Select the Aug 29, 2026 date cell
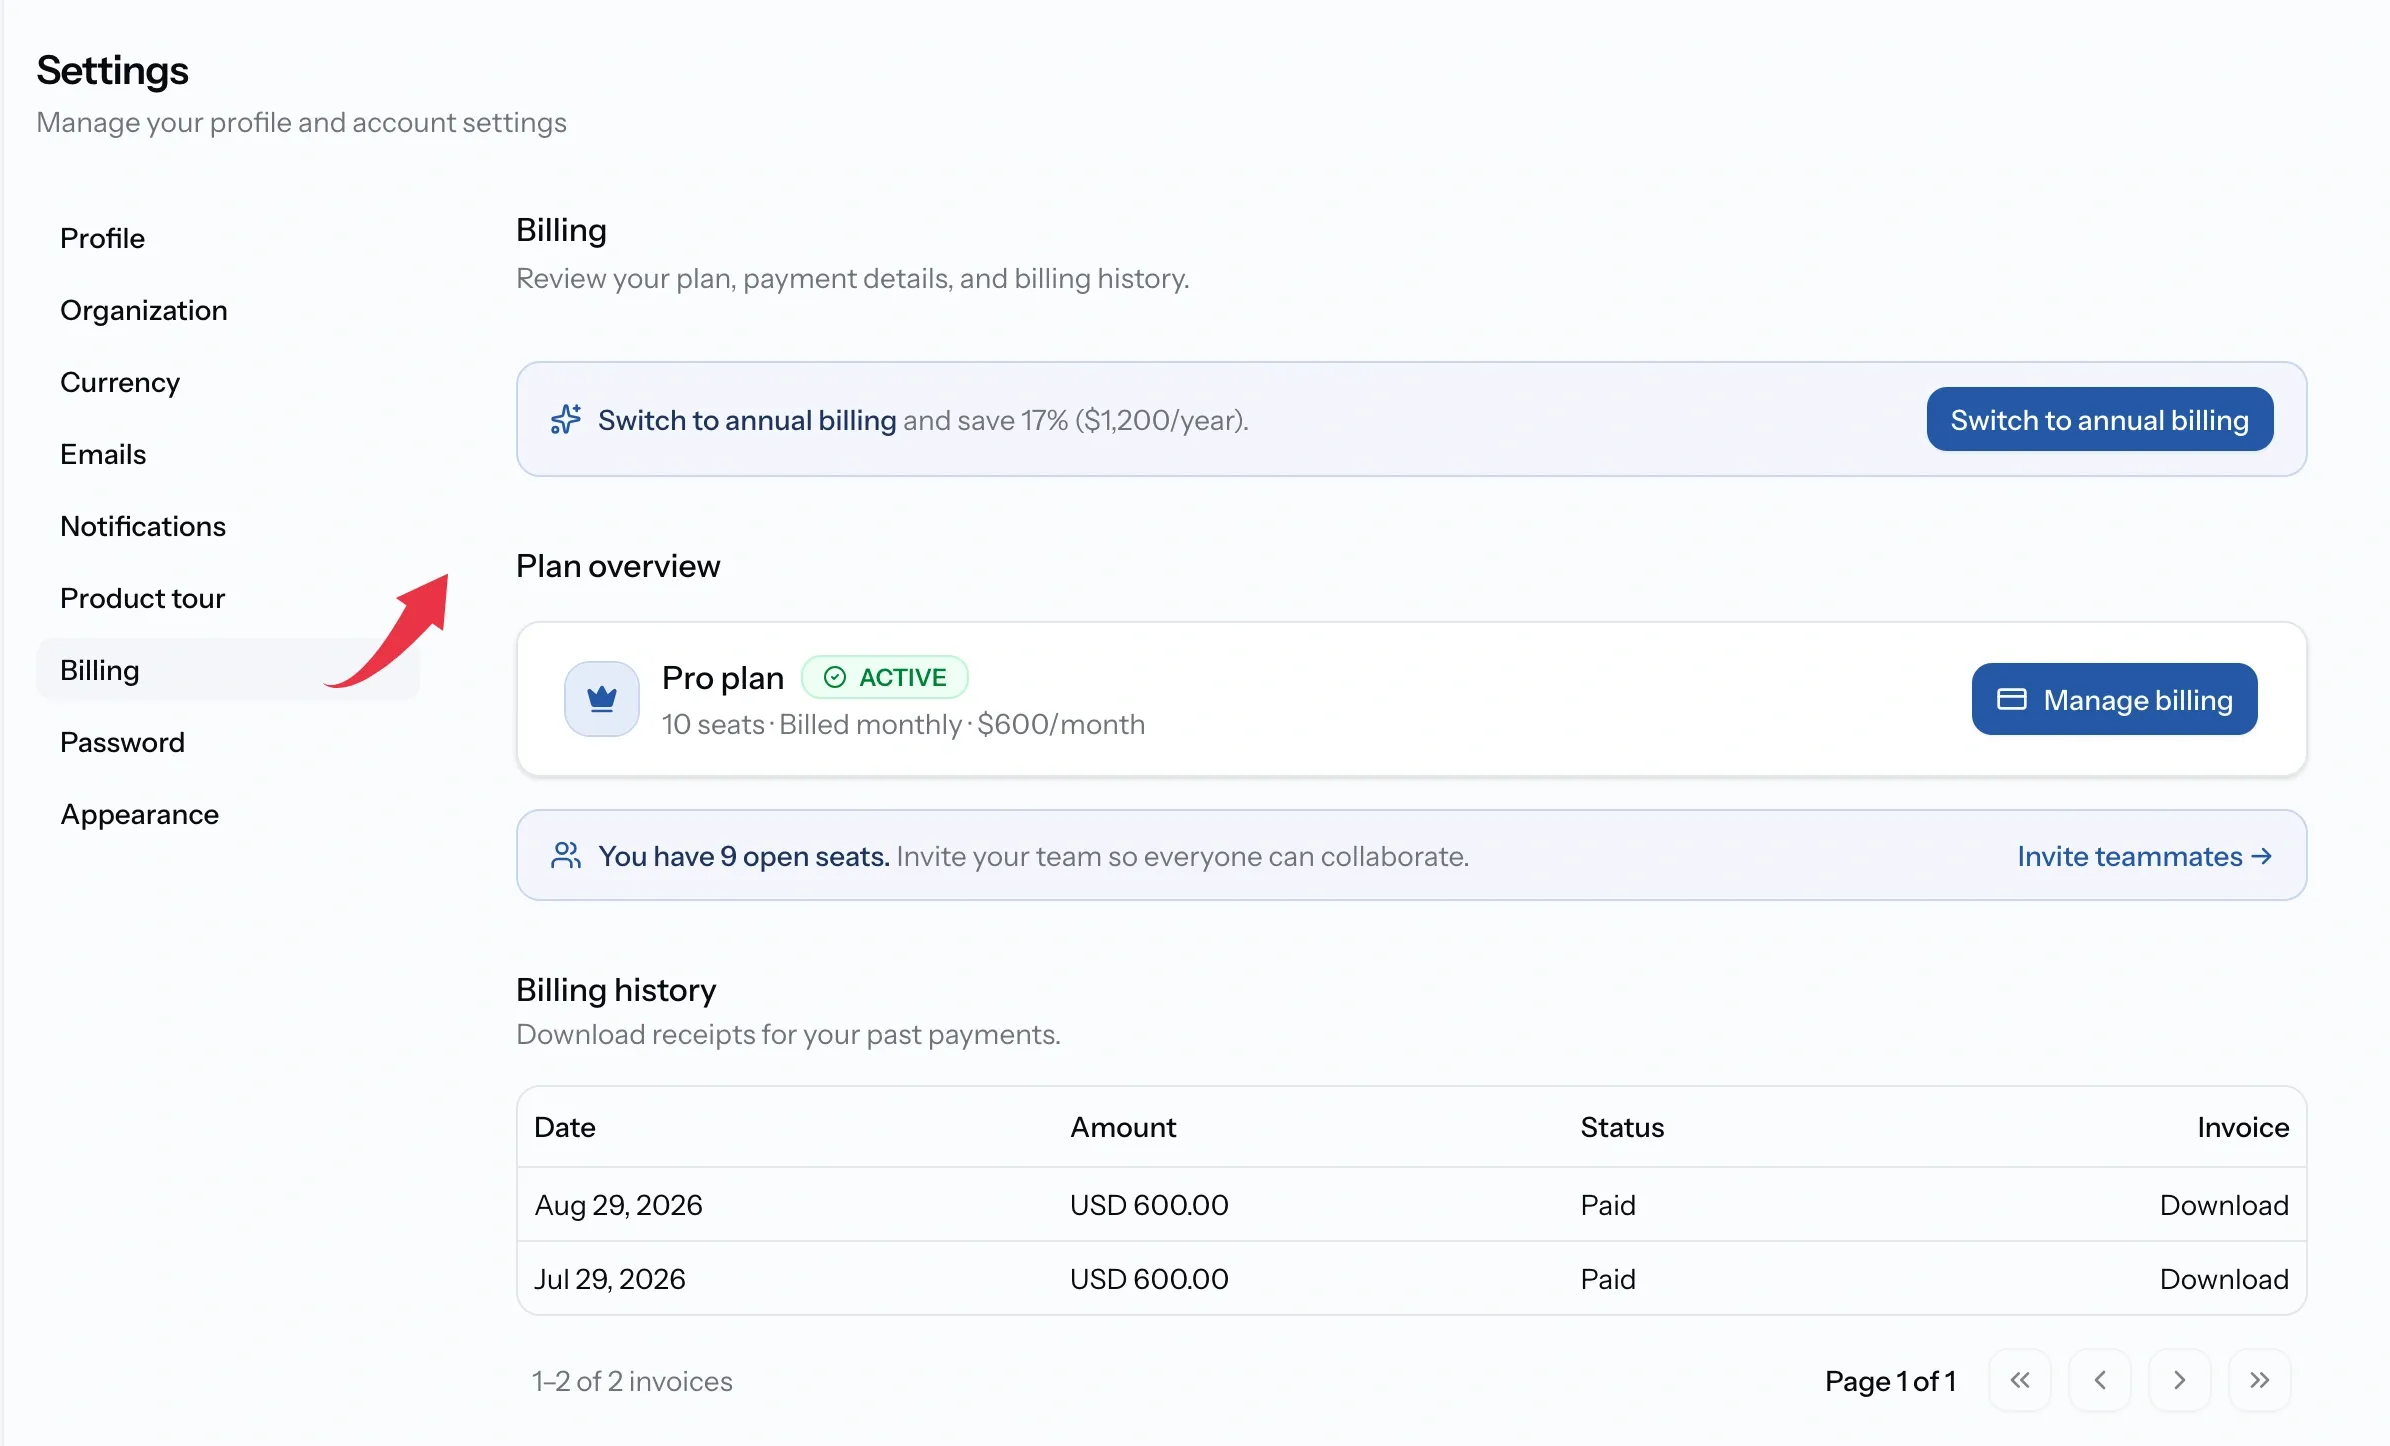Viewport: 2390px width, 1446px height. (x=618, y=1205)
